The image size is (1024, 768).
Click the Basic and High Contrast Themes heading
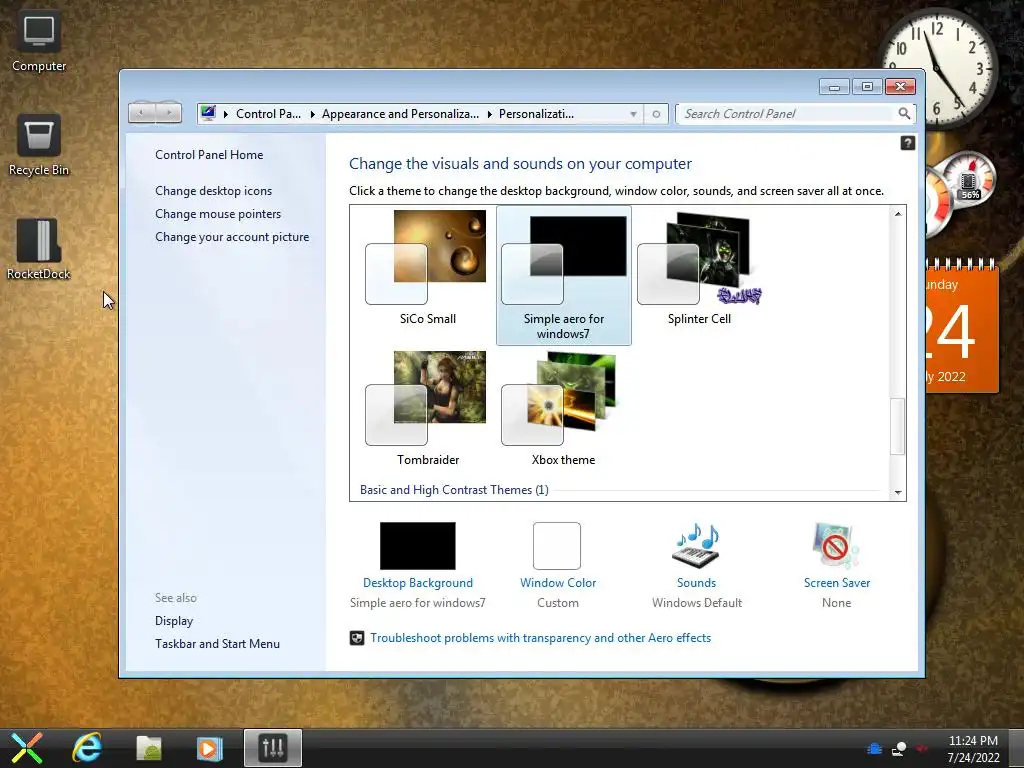454,490
